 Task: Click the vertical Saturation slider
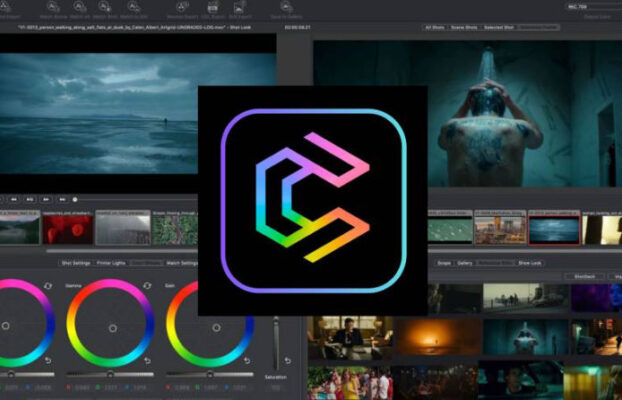point(276,344)
